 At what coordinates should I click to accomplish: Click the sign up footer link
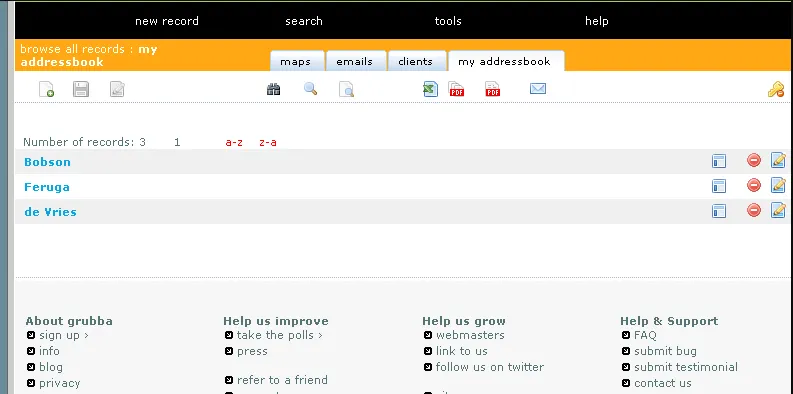click(64, 335)
